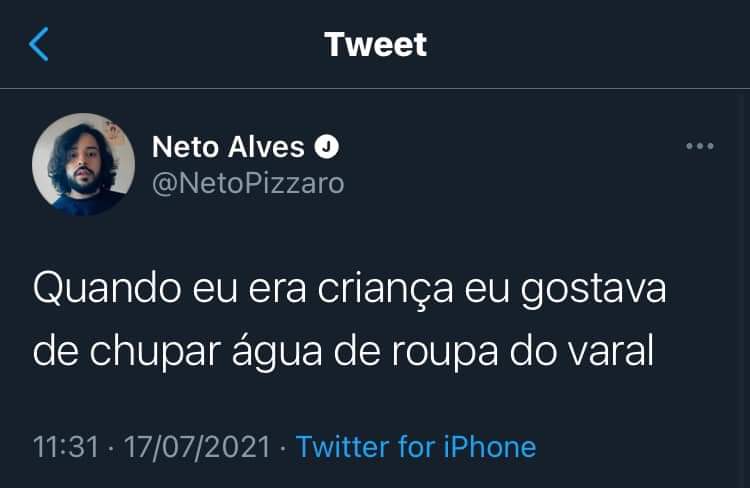The width and height of the screenshot is (750, 488).
Task: Click the word iPhone in source label
Action: (490, 447)
